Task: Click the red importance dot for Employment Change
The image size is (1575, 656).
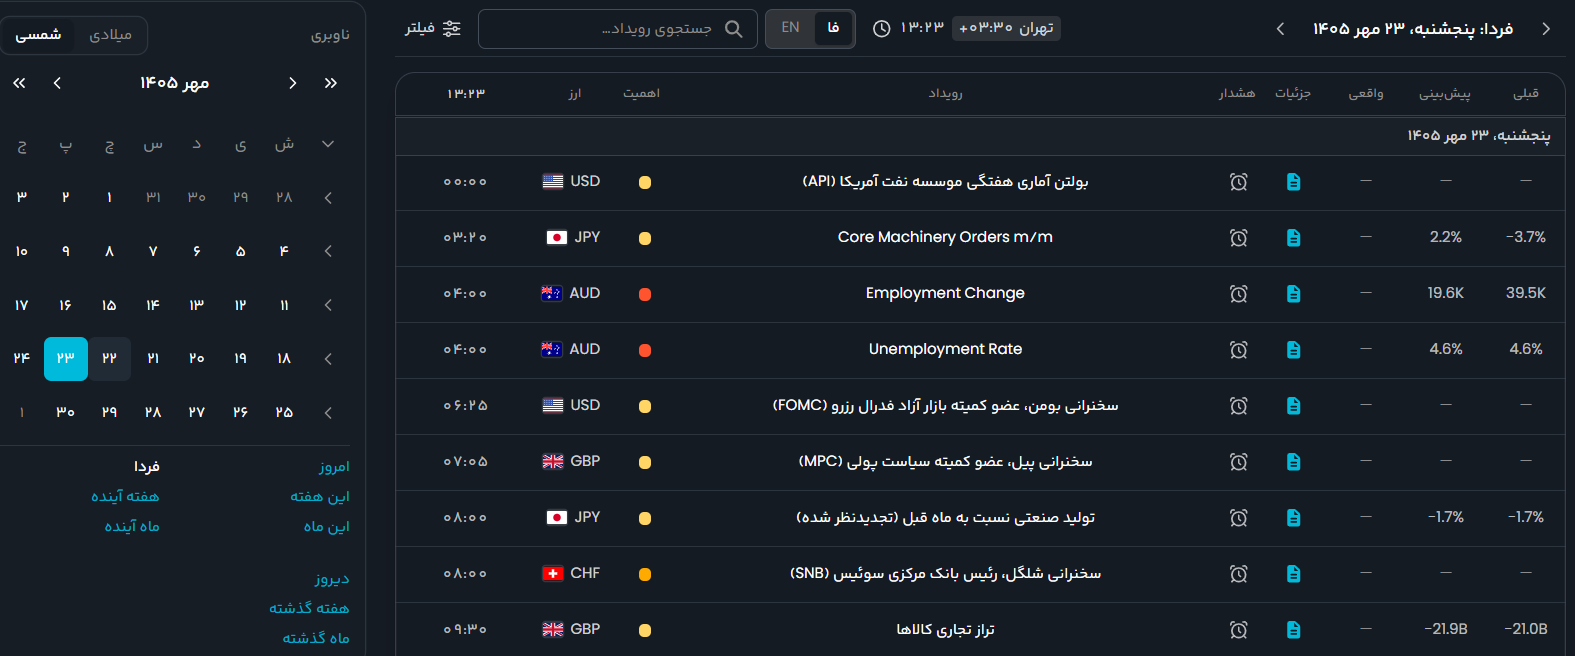Action: tap(645, 294)
